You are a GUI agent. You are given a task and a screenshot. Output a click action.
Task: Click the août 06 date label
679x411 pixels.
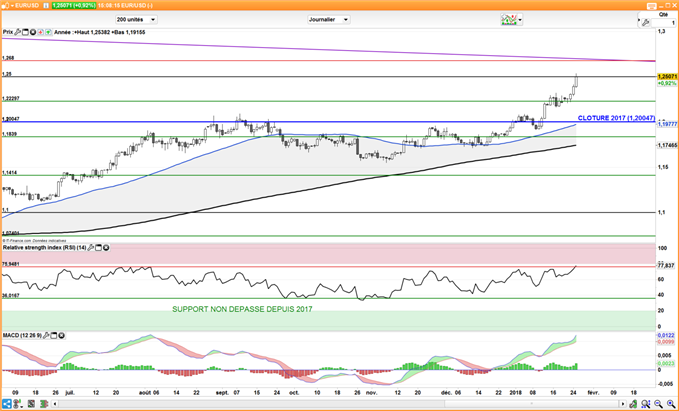[x=149, y=393]
